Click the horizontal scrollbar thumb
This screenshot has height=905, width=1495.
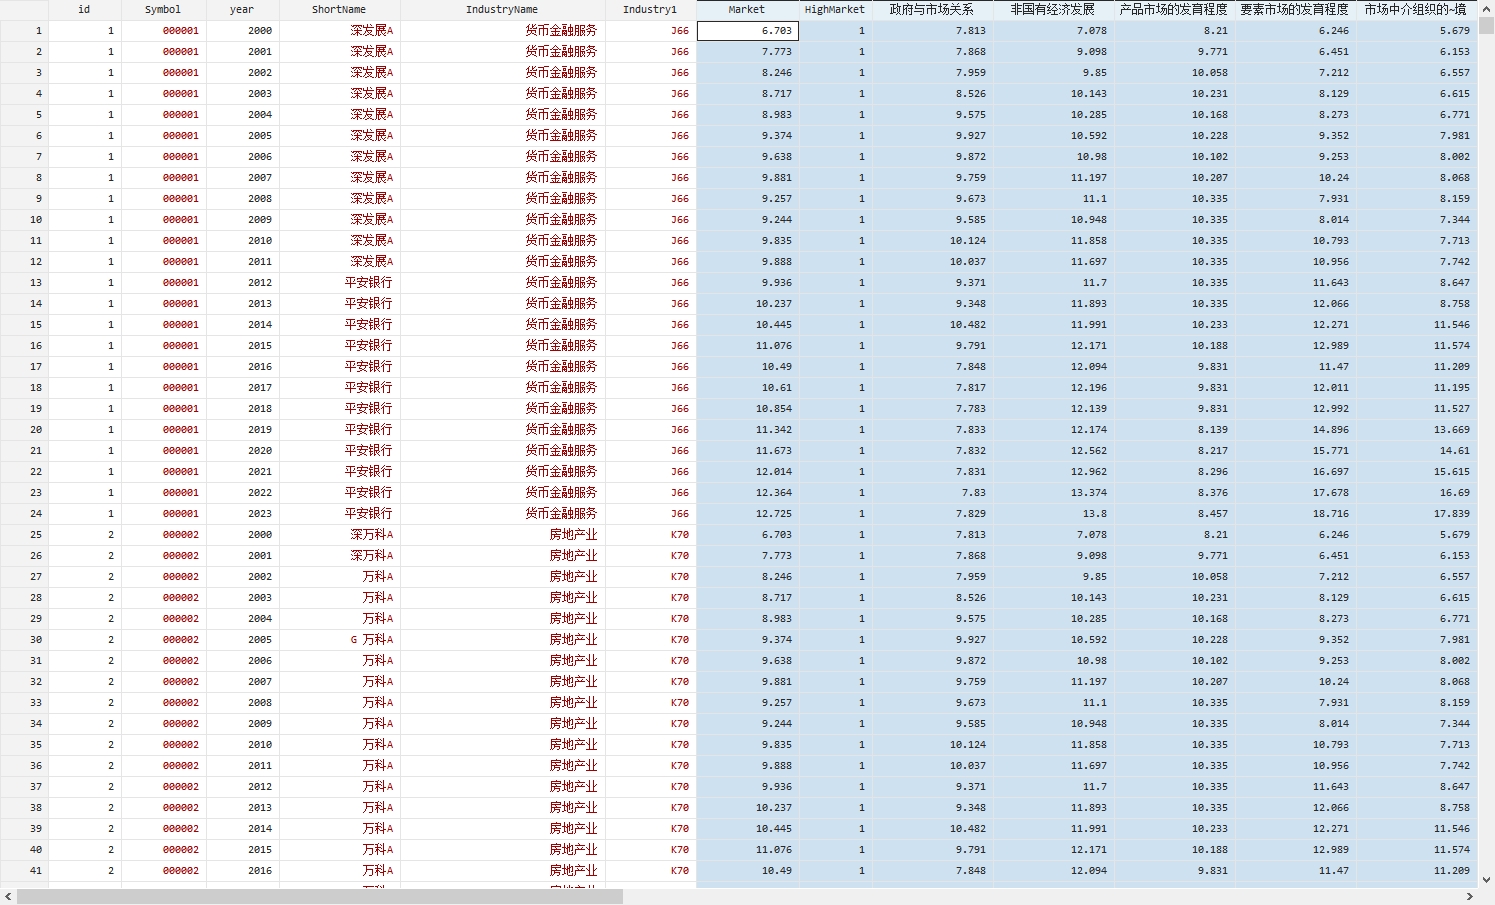click(320, 897)
